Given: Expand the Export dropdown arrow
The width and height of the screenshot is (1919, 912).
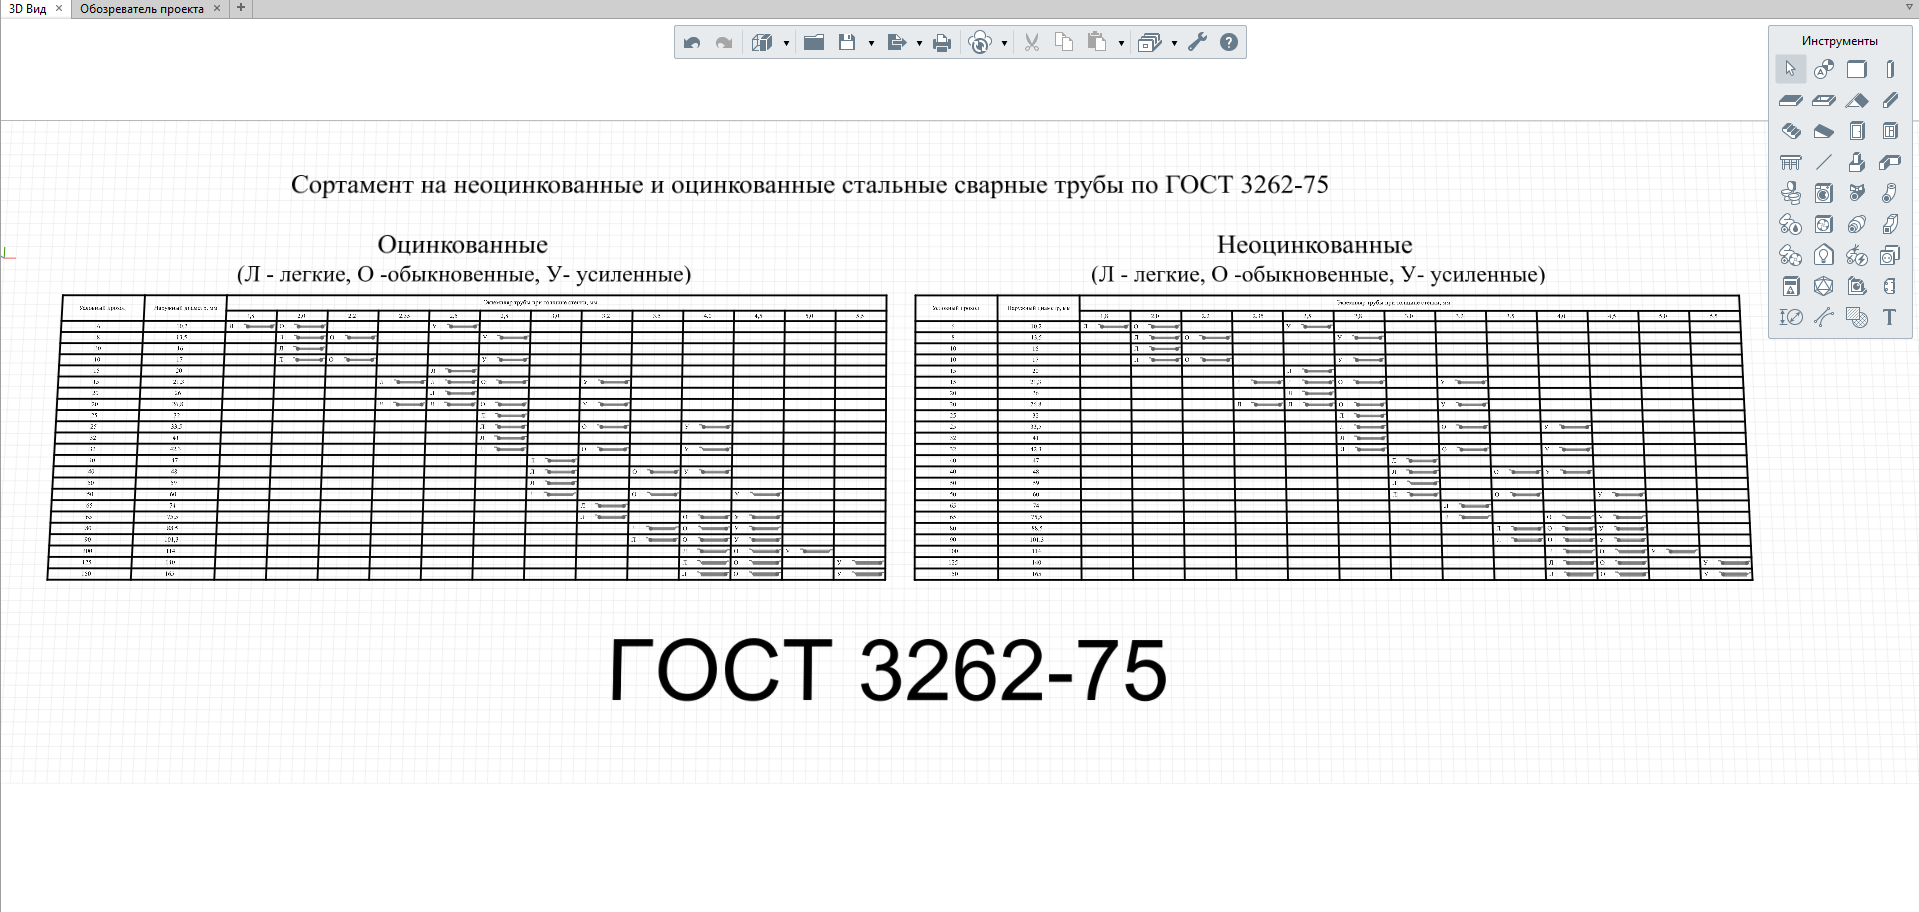Looking at the screenshot, I should pyautogui.click(x=919, y=43).
